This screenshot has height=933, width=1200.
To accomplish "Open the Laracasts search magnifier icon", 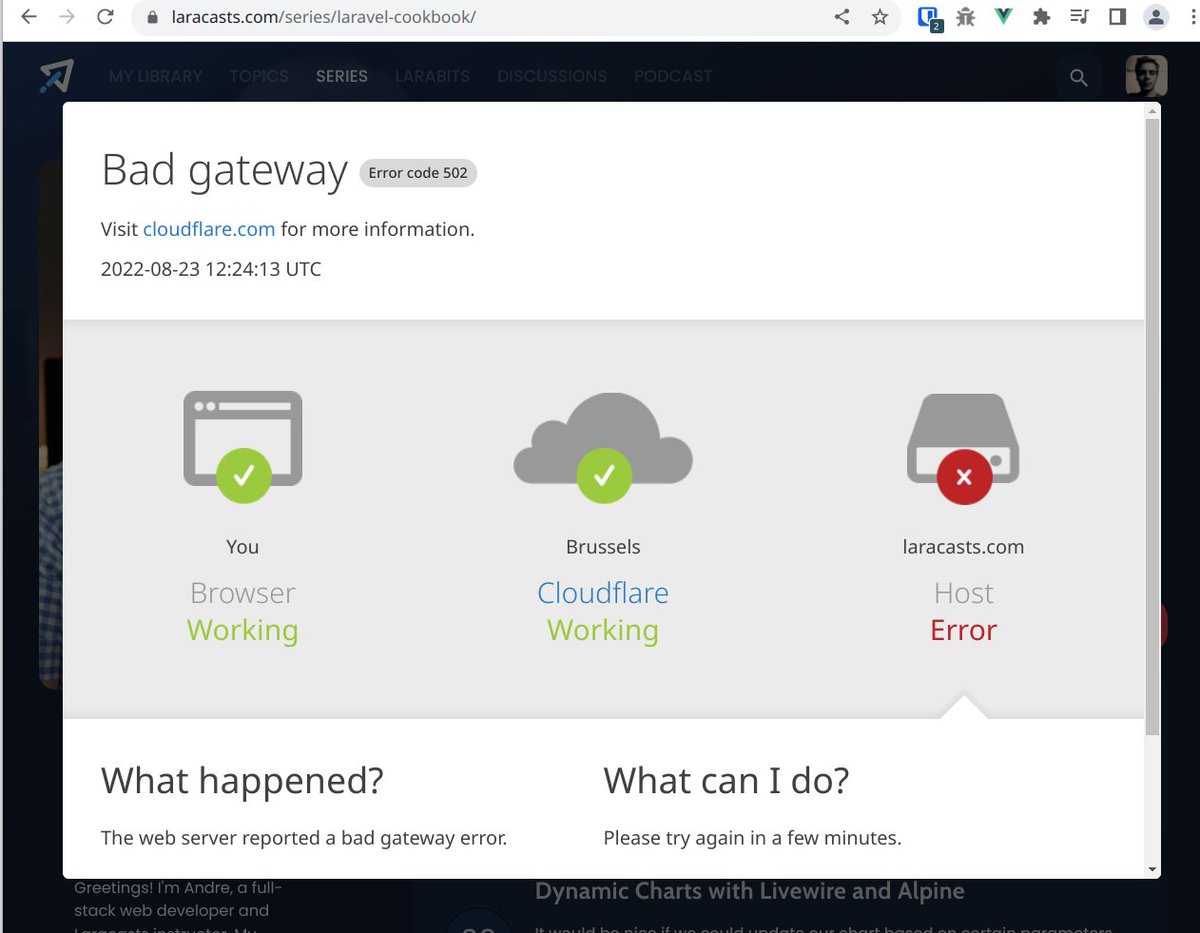I will click(x=1078, y=77).
